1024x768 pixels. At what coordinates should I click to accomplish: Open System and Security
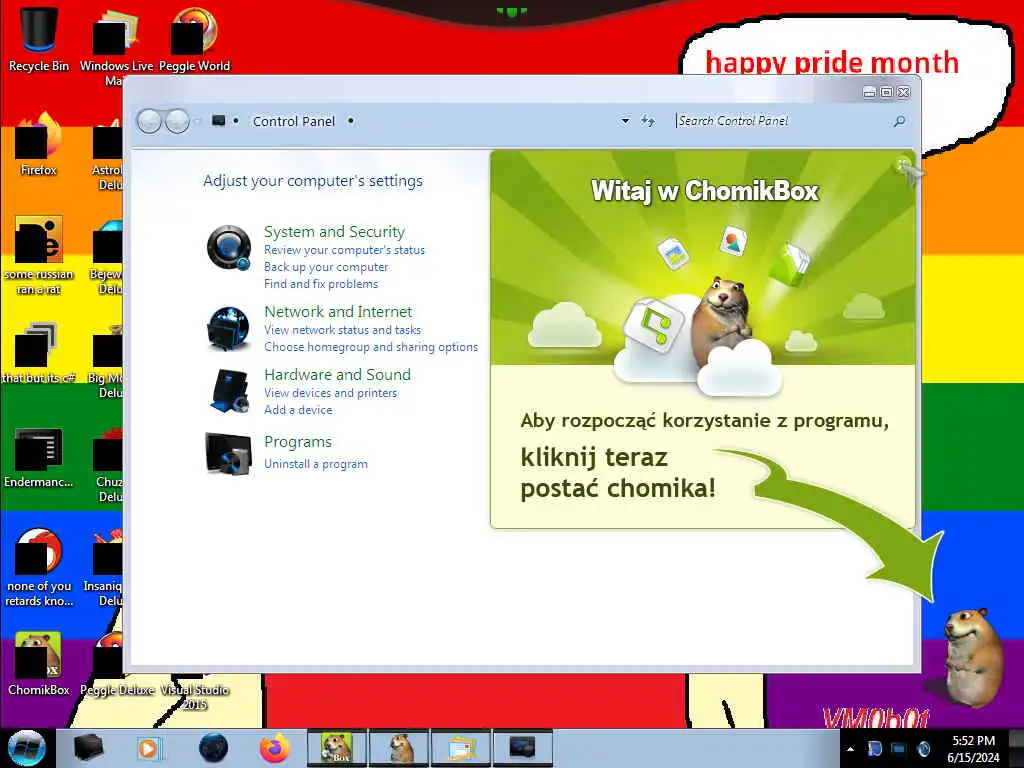pyautogui.click(x=334, y=232)
